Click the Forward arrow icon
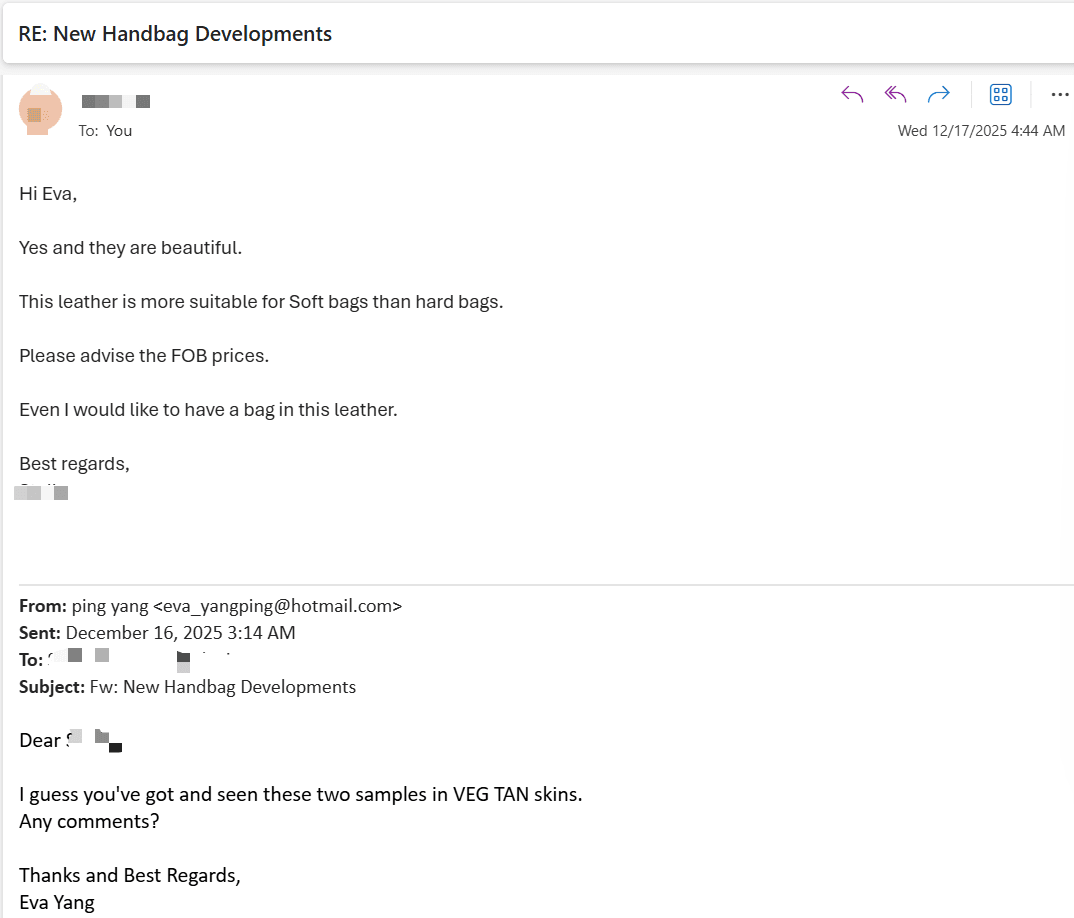Image resolution: width=1074 pixels, height=918 pixels. pyautogui.click(x=938, y=95)
